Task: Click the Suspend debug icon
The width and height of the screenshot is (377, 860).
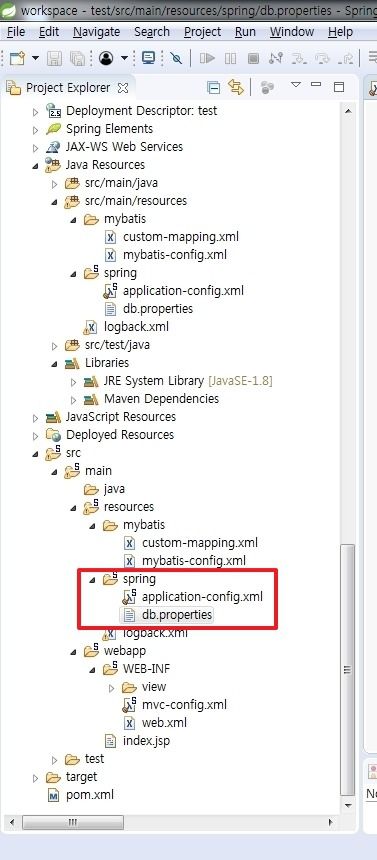Action: click(230, 58)
